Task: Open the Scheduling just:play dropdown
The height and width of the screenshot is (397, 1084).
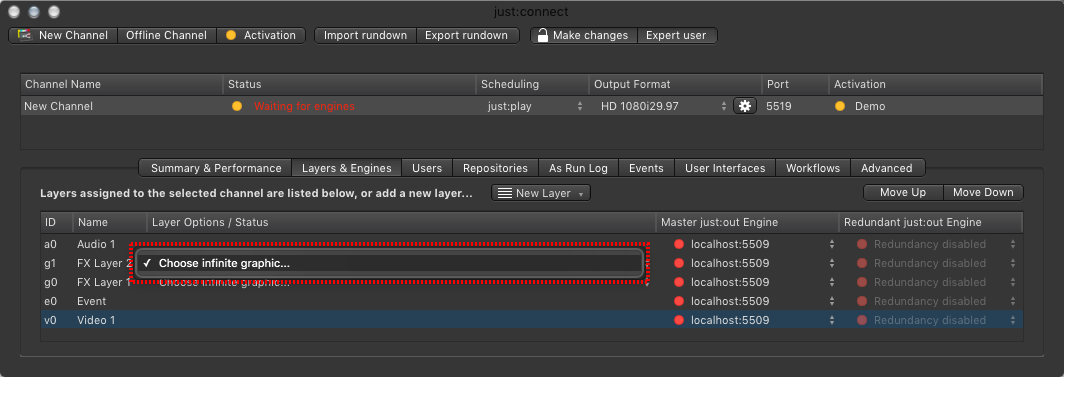Action: coord(534,107)
